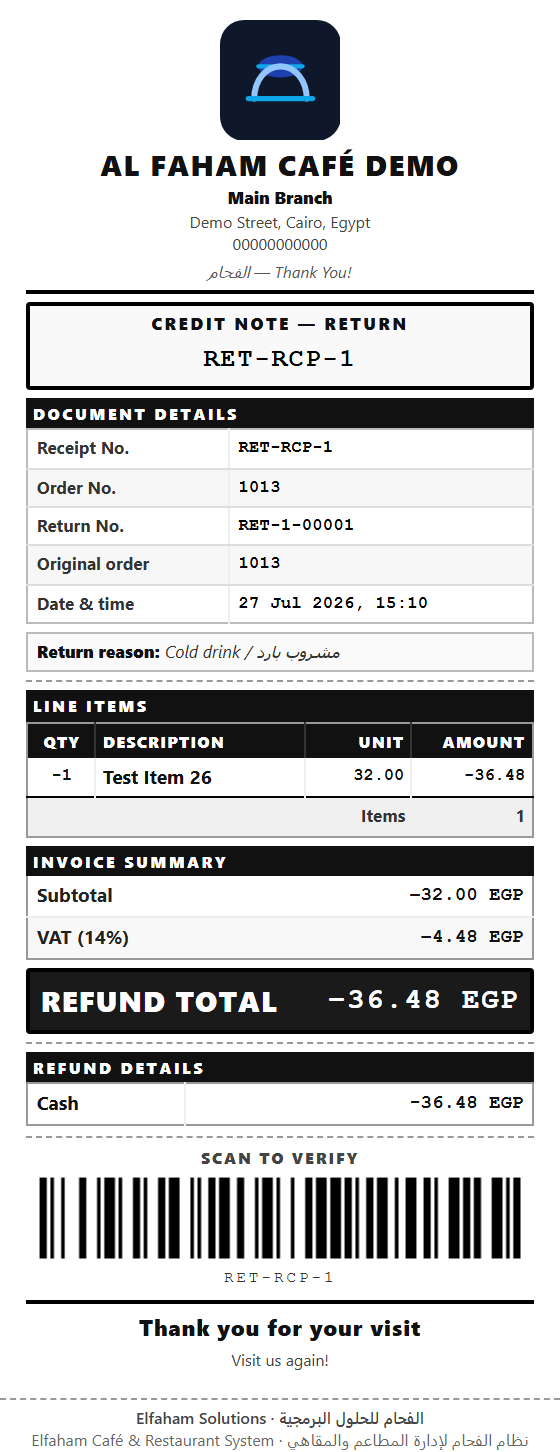The width and height of the screenshot is (560, 1452).
Task: Click the barcode caption RET-RCP-1 text
Action: click(x=279, y=1277)
